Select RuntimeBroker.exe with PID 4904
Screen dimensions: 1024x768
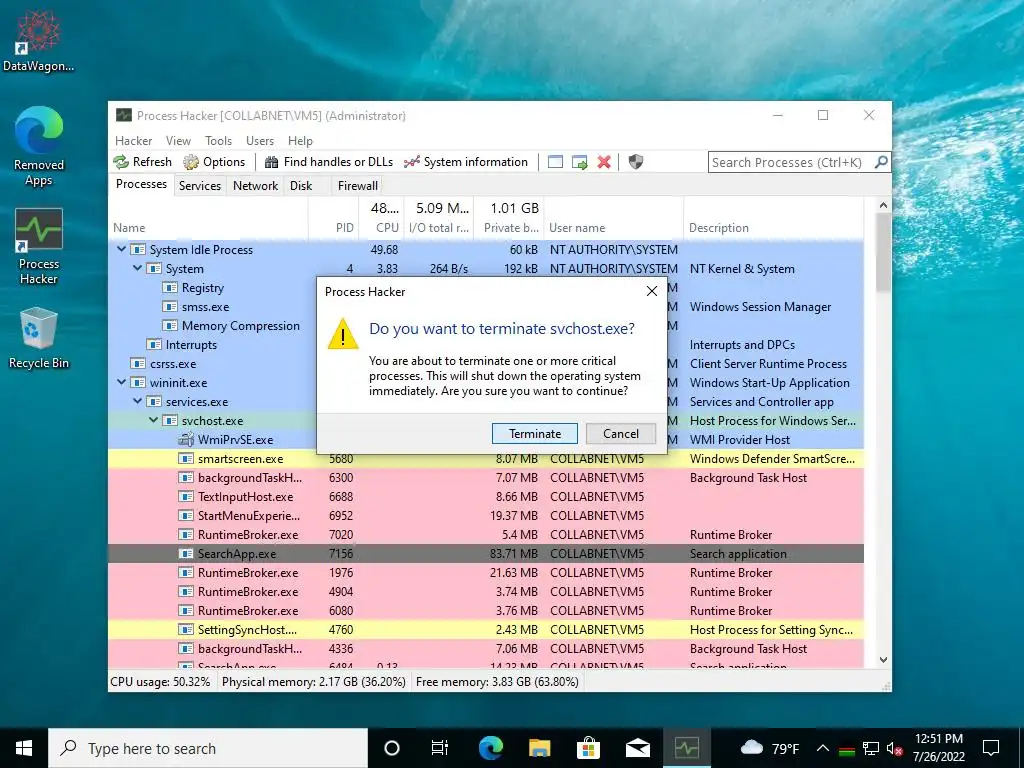pyautogui.click(x=486, y=591)
